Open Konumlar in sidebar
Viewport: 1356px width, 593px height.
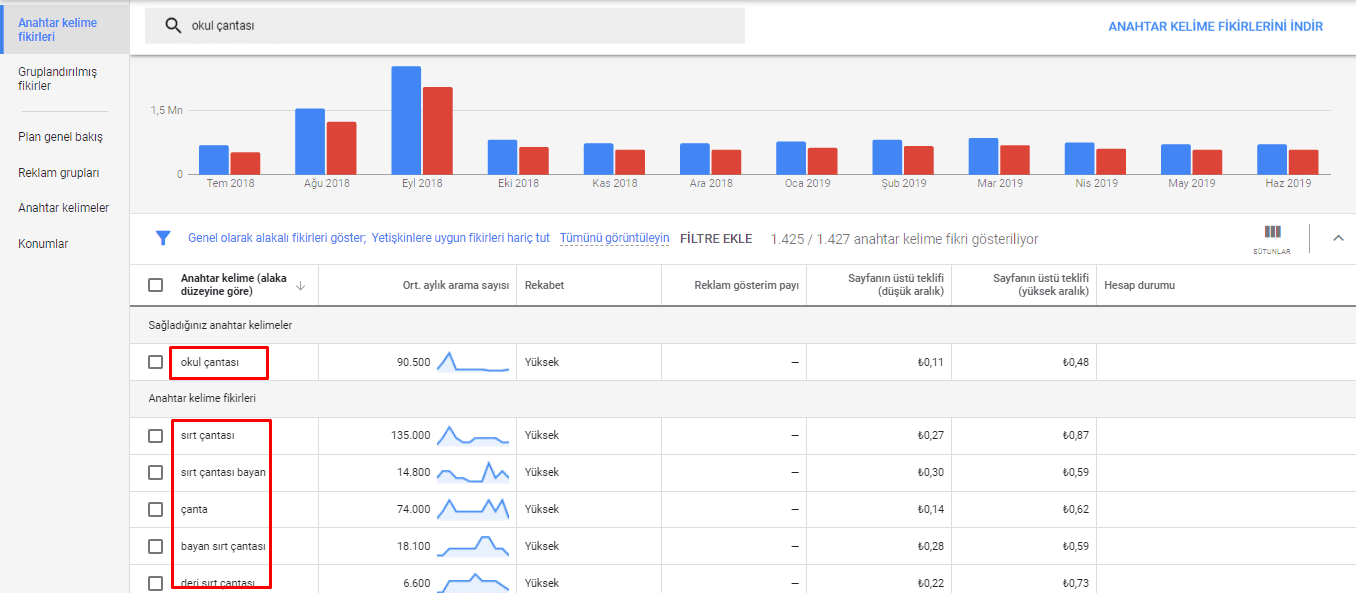pos(43,244)
